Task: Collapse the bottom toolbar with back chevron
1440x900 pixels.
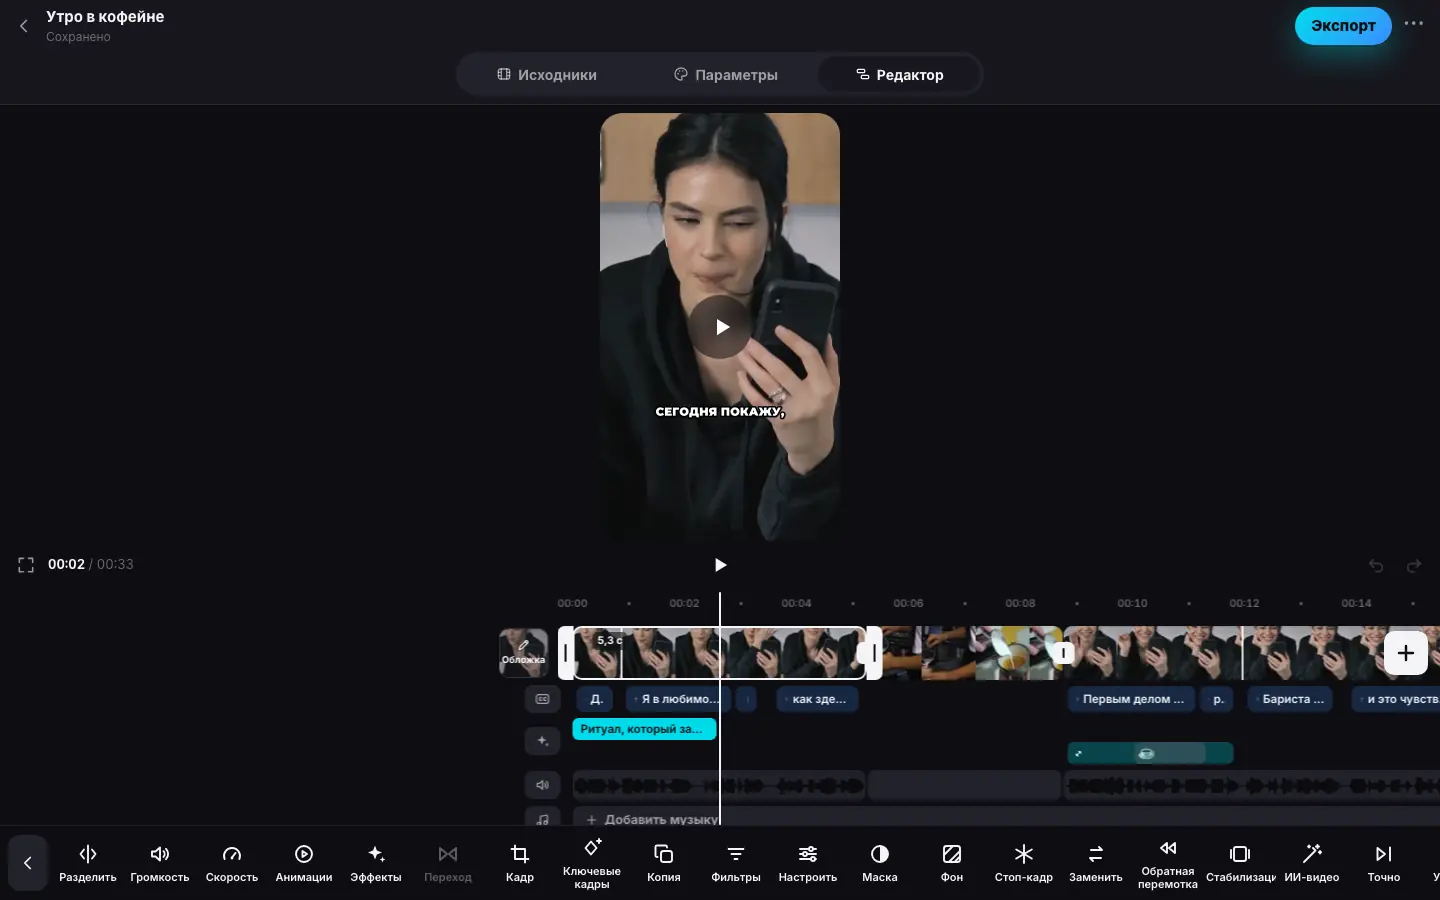Action: (28, 862)
